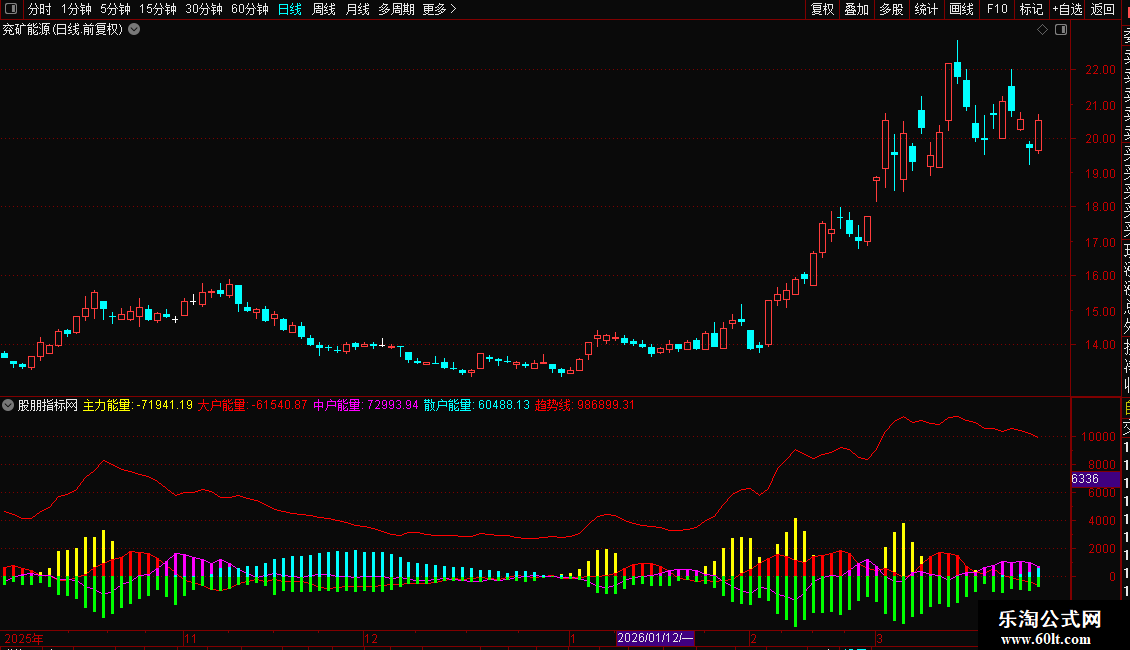Click the 大户能量 indicator value label
The width and height of the screenshot is (1130, 650).
click(x=252, y=405)
